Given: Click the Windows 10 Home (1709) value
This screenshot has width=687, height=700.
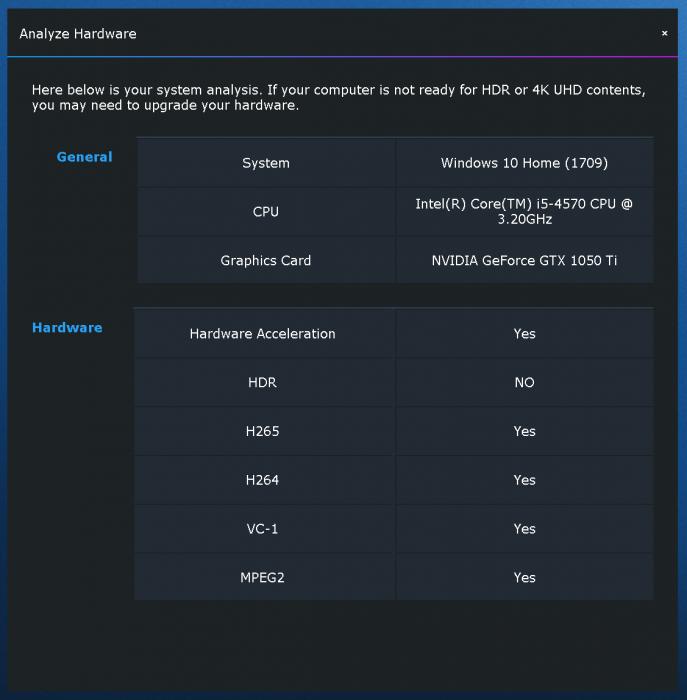Looking at the screenshot, I should click(524, 163).
